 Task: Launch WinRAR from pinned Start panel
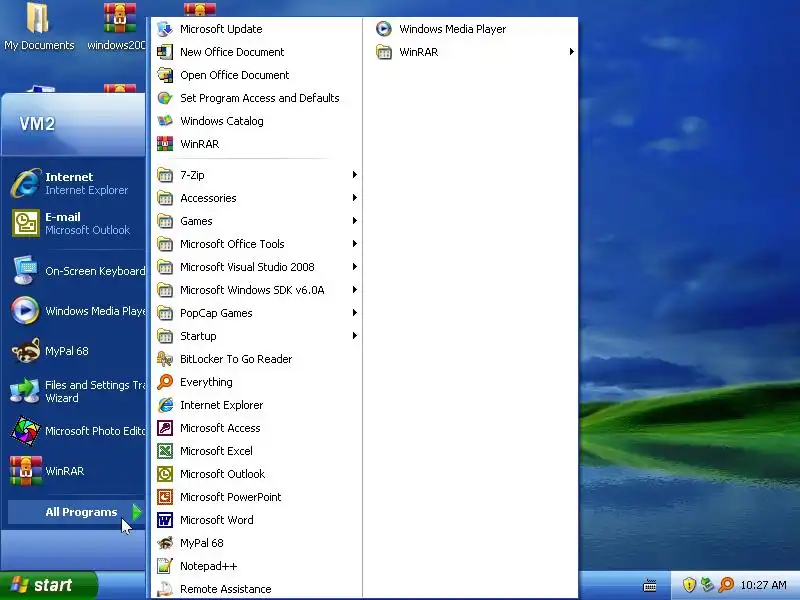77,471
